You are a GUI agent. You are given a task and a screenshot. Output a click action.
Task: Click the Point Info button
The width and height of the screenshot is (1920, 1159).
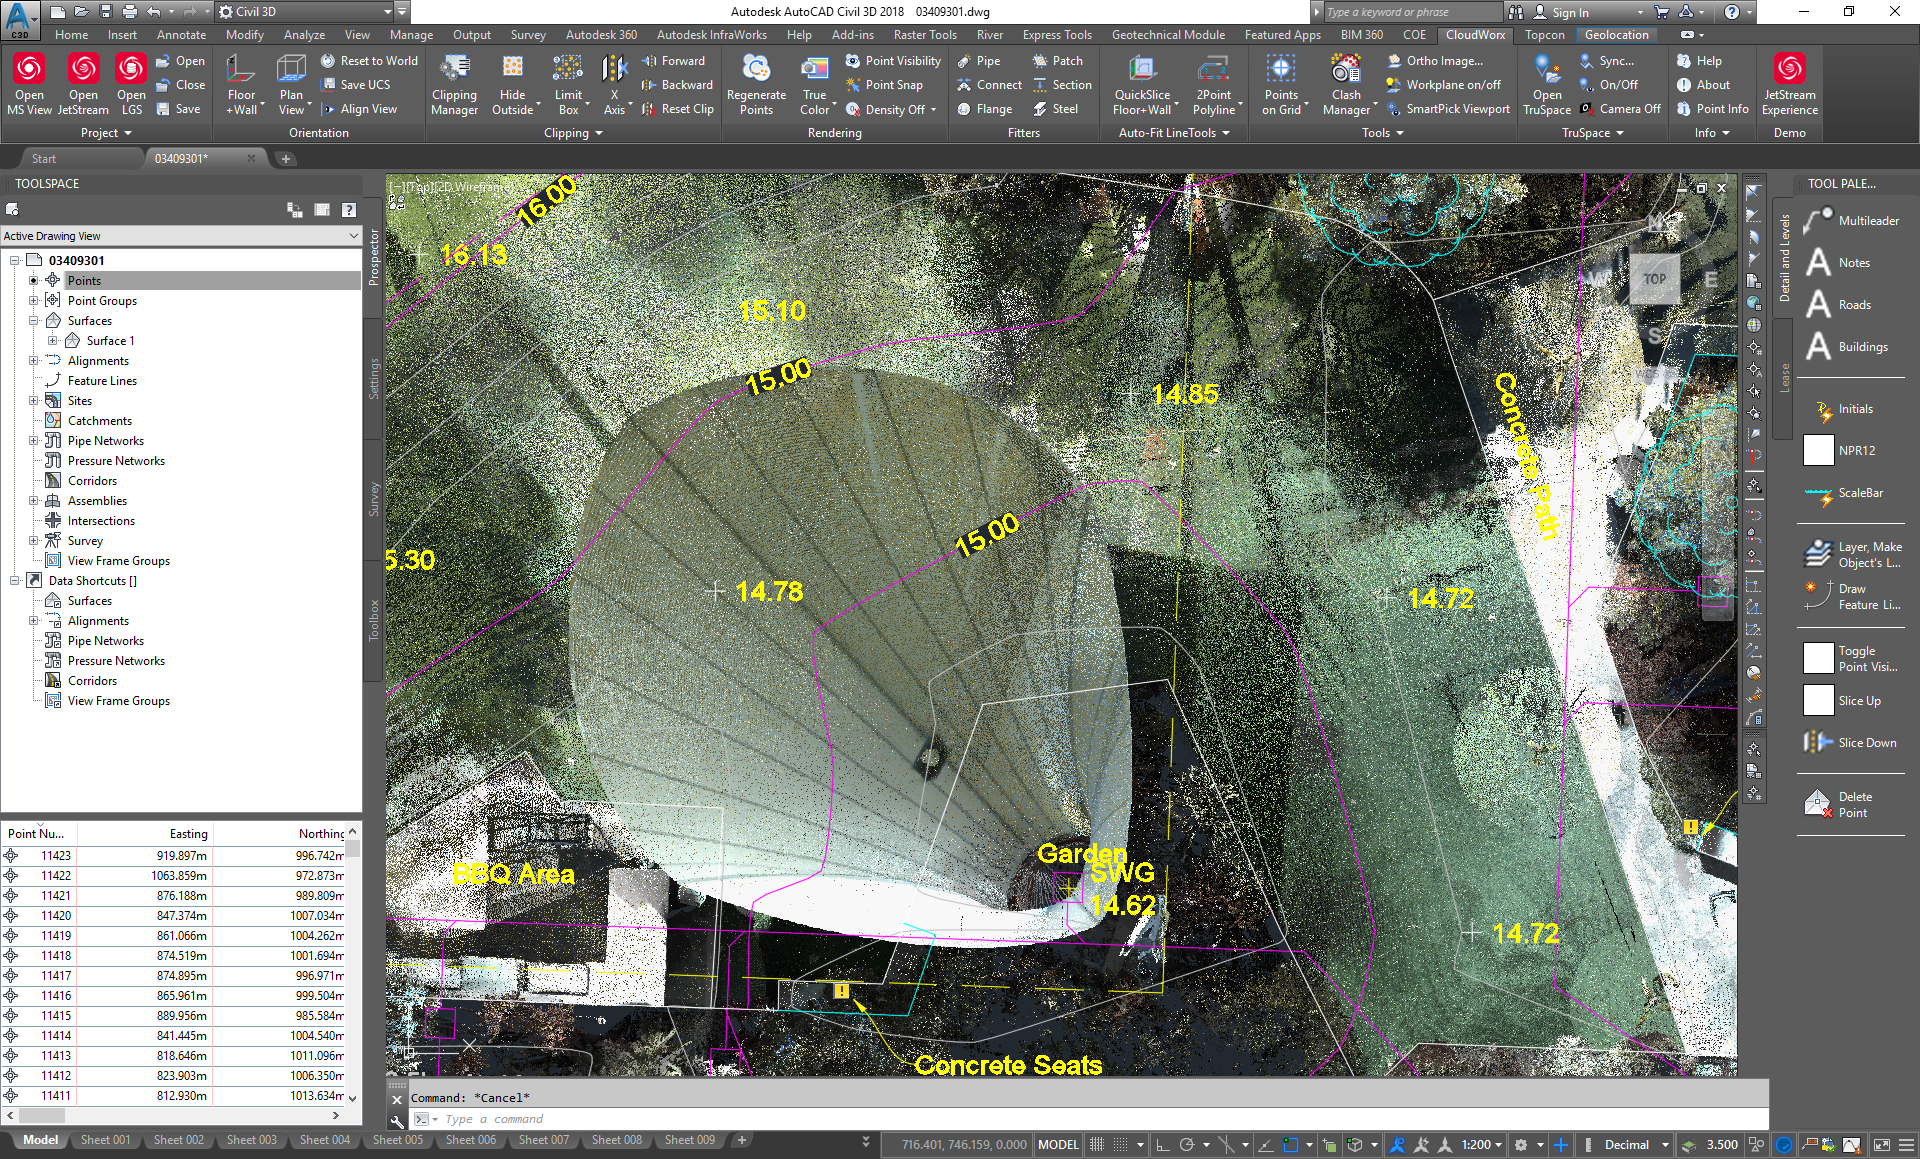point(1712,109)
